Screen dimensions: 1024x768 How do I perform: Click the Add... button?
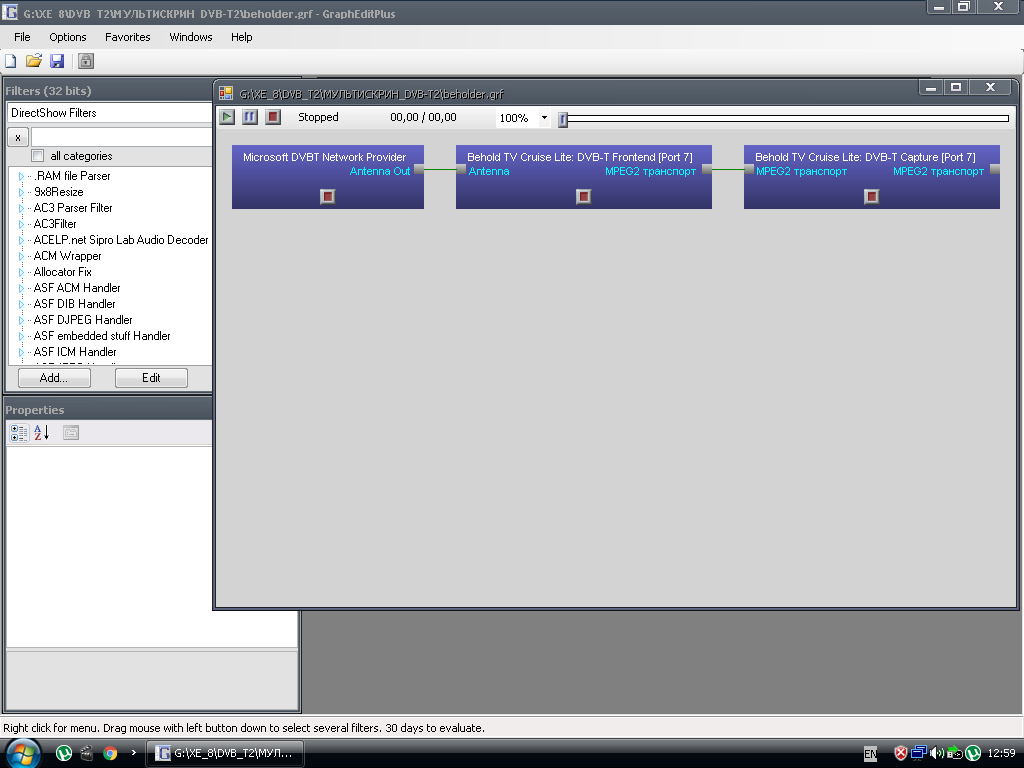pos(54,378)
